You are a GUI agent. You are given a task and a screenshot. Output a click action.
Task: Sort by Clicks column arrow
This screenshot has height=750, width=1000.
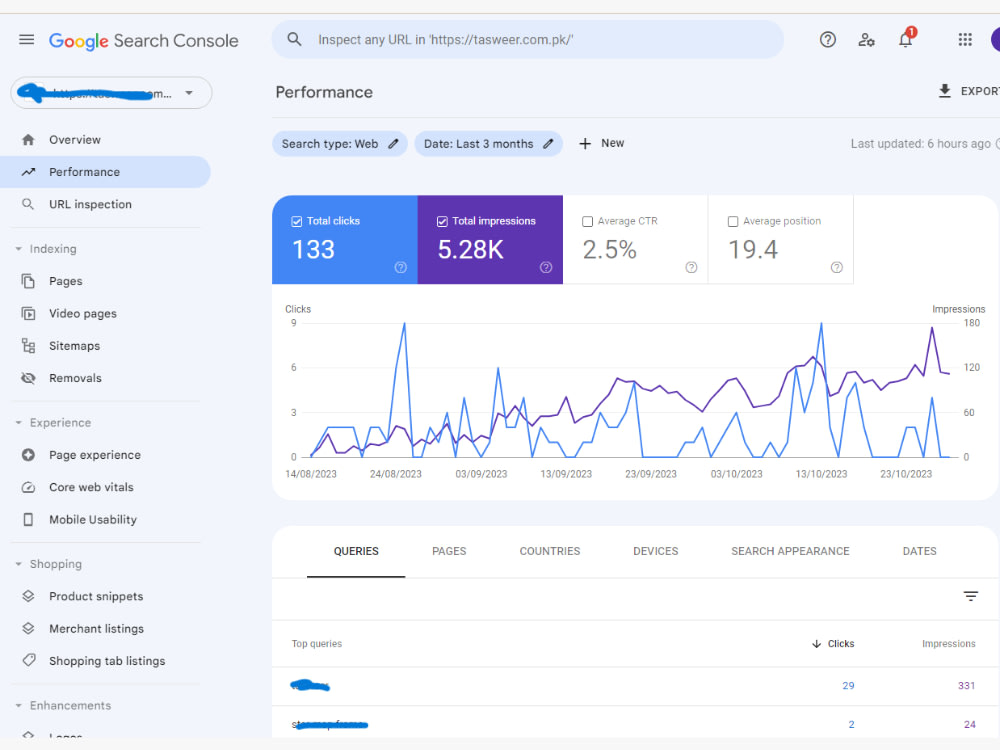click(x=816, y=644)
